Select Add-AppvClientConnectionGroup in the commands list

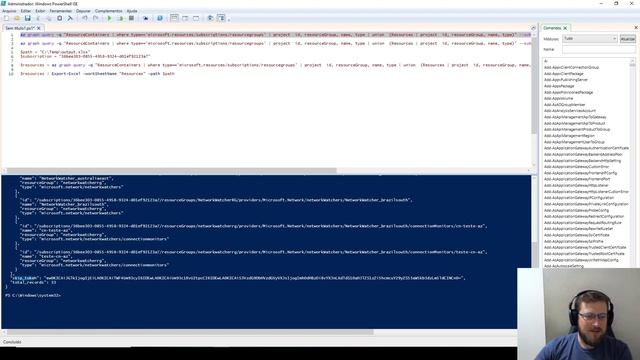571,67
